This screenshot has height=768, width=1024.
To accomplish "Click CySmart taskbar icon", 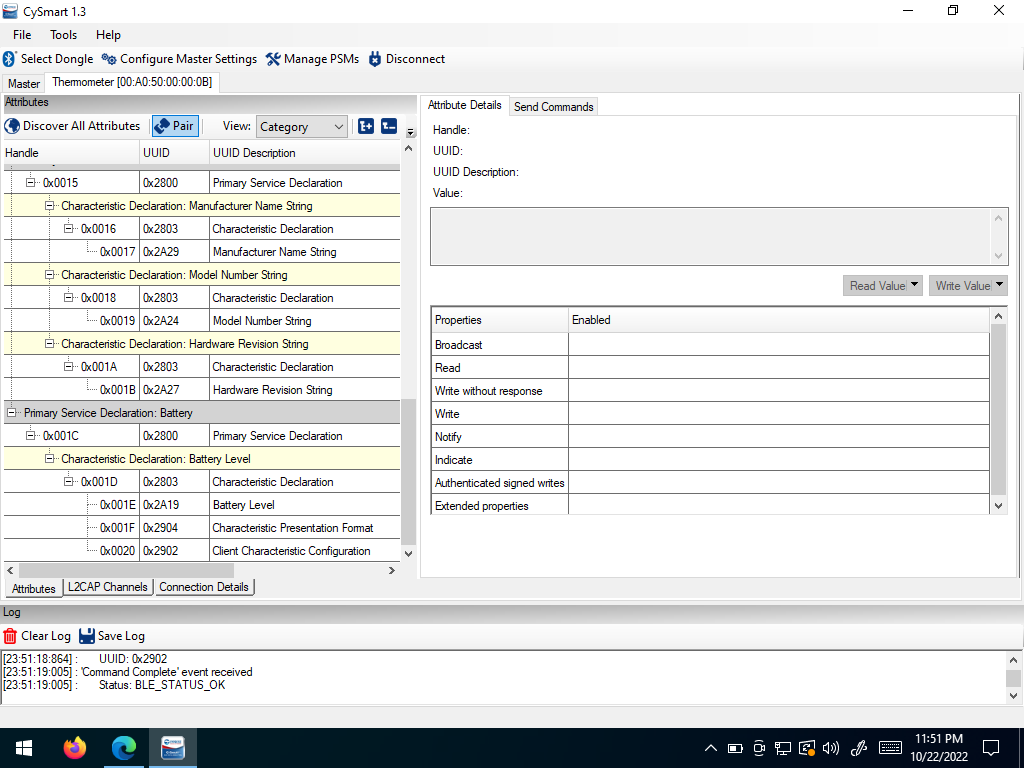I will click(x=173, y=748).
